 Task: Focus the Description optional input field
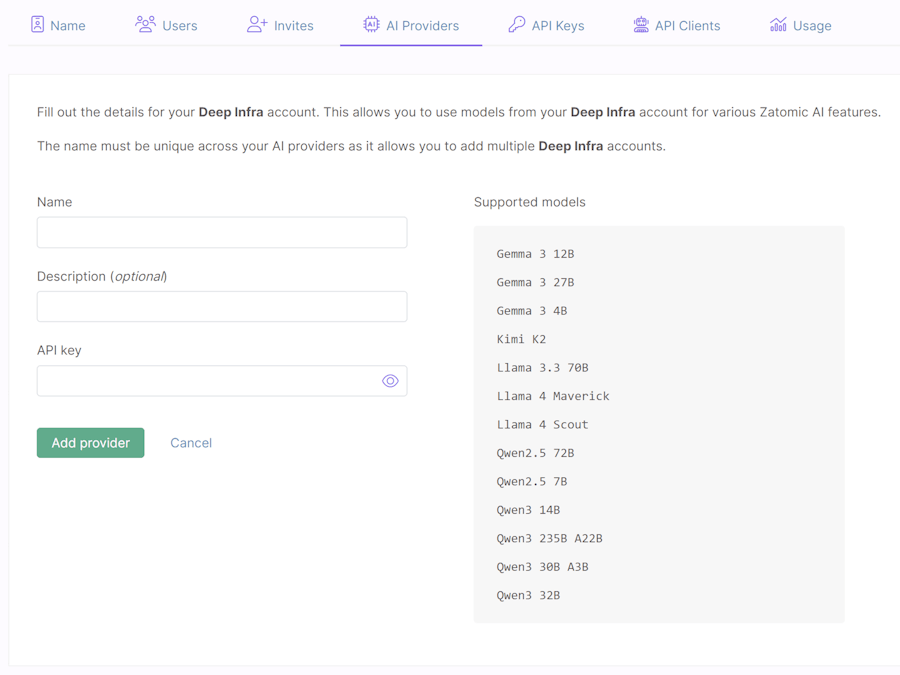pos(222,307)
